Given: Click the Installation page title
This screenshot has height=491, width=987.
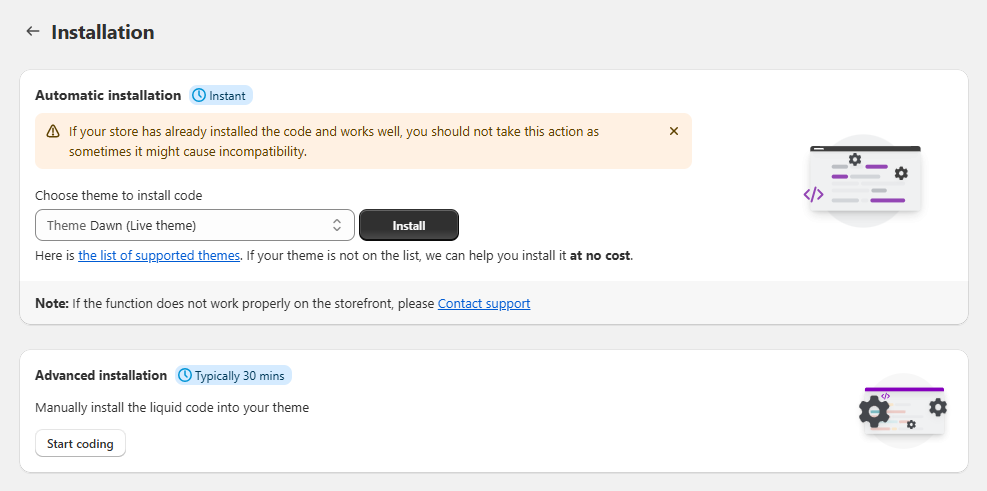Looking at the screenshot, I should (103, 32).
